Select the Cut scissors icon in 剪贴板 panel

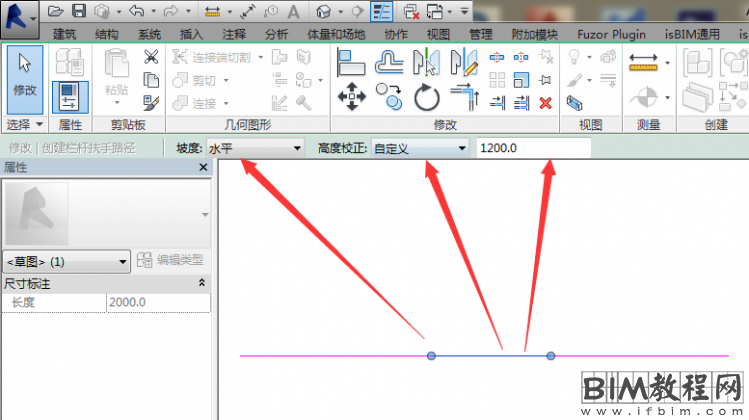click(x=151, y=57)
